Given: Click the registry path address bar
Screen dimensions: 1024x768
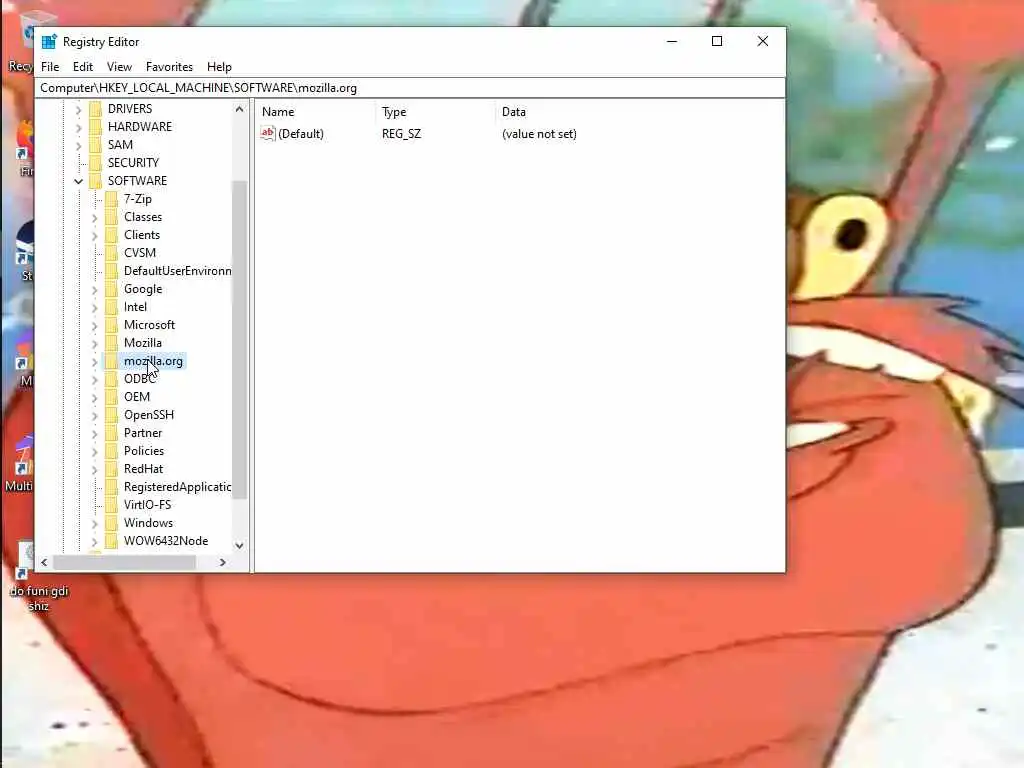Looking at the screenshot, I should (410, 88).
